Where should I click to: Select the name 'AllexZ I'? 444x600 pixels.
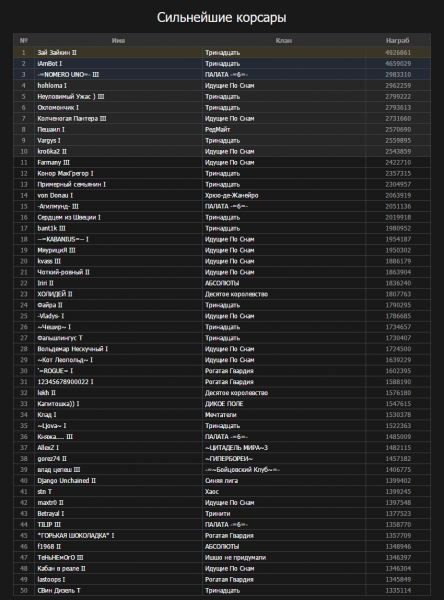coord(48,448)
